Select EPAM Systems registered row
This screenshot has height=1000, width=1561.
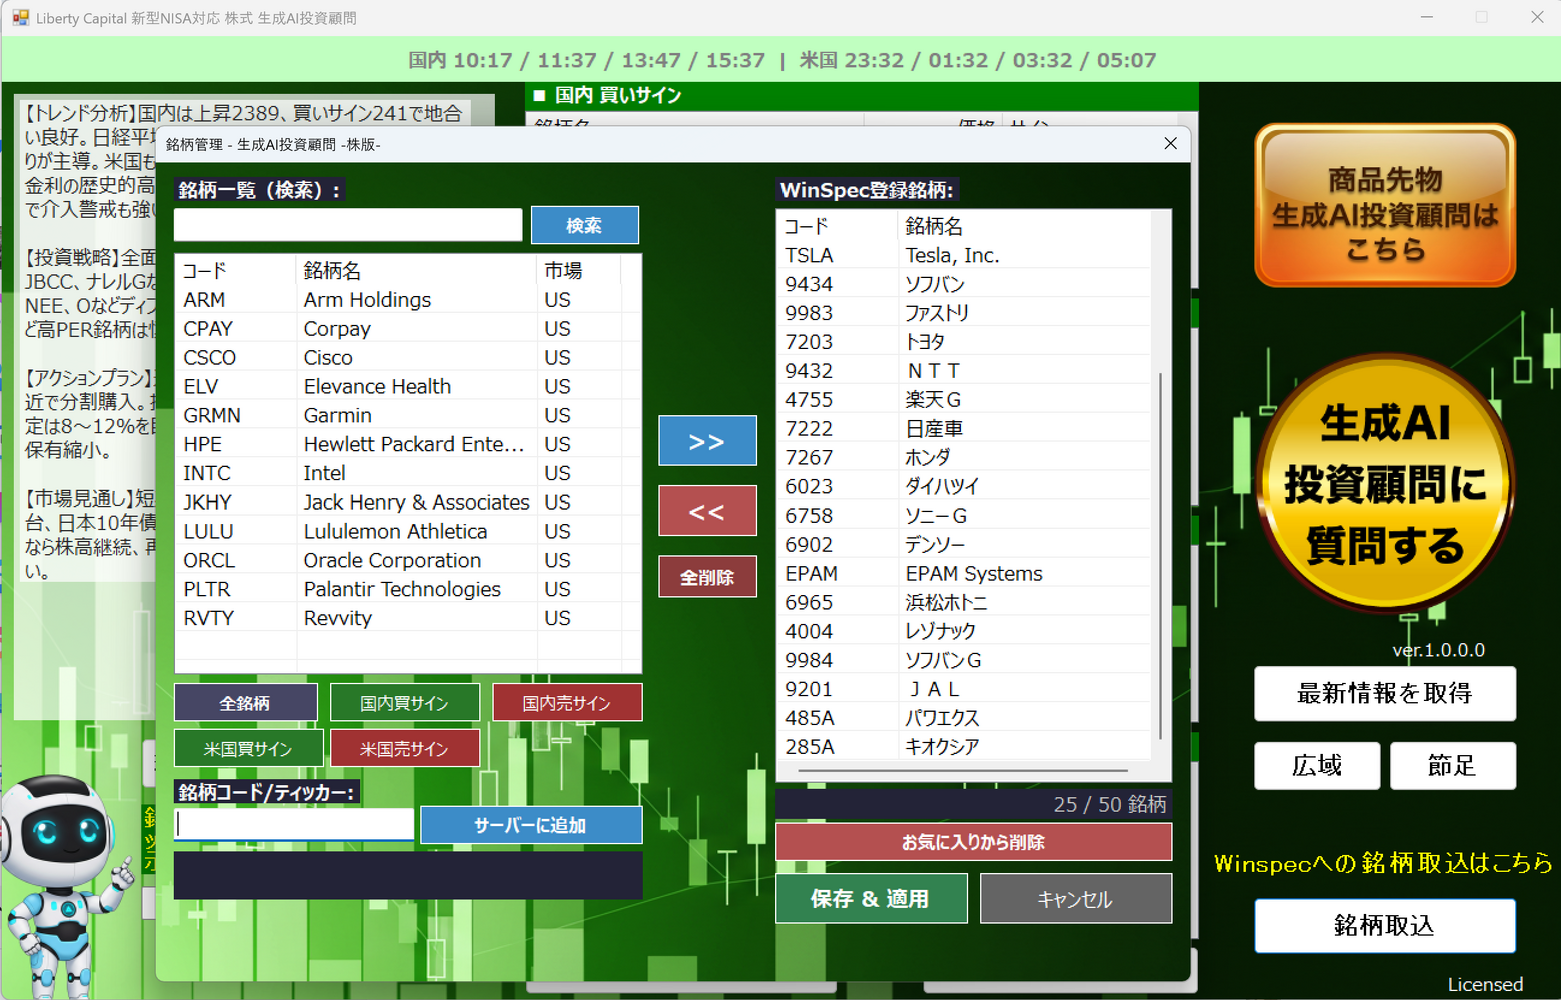965,575
